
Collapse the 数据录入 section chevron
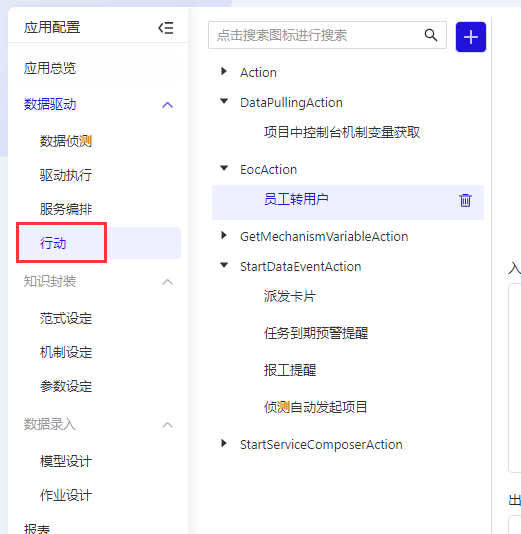167,425
